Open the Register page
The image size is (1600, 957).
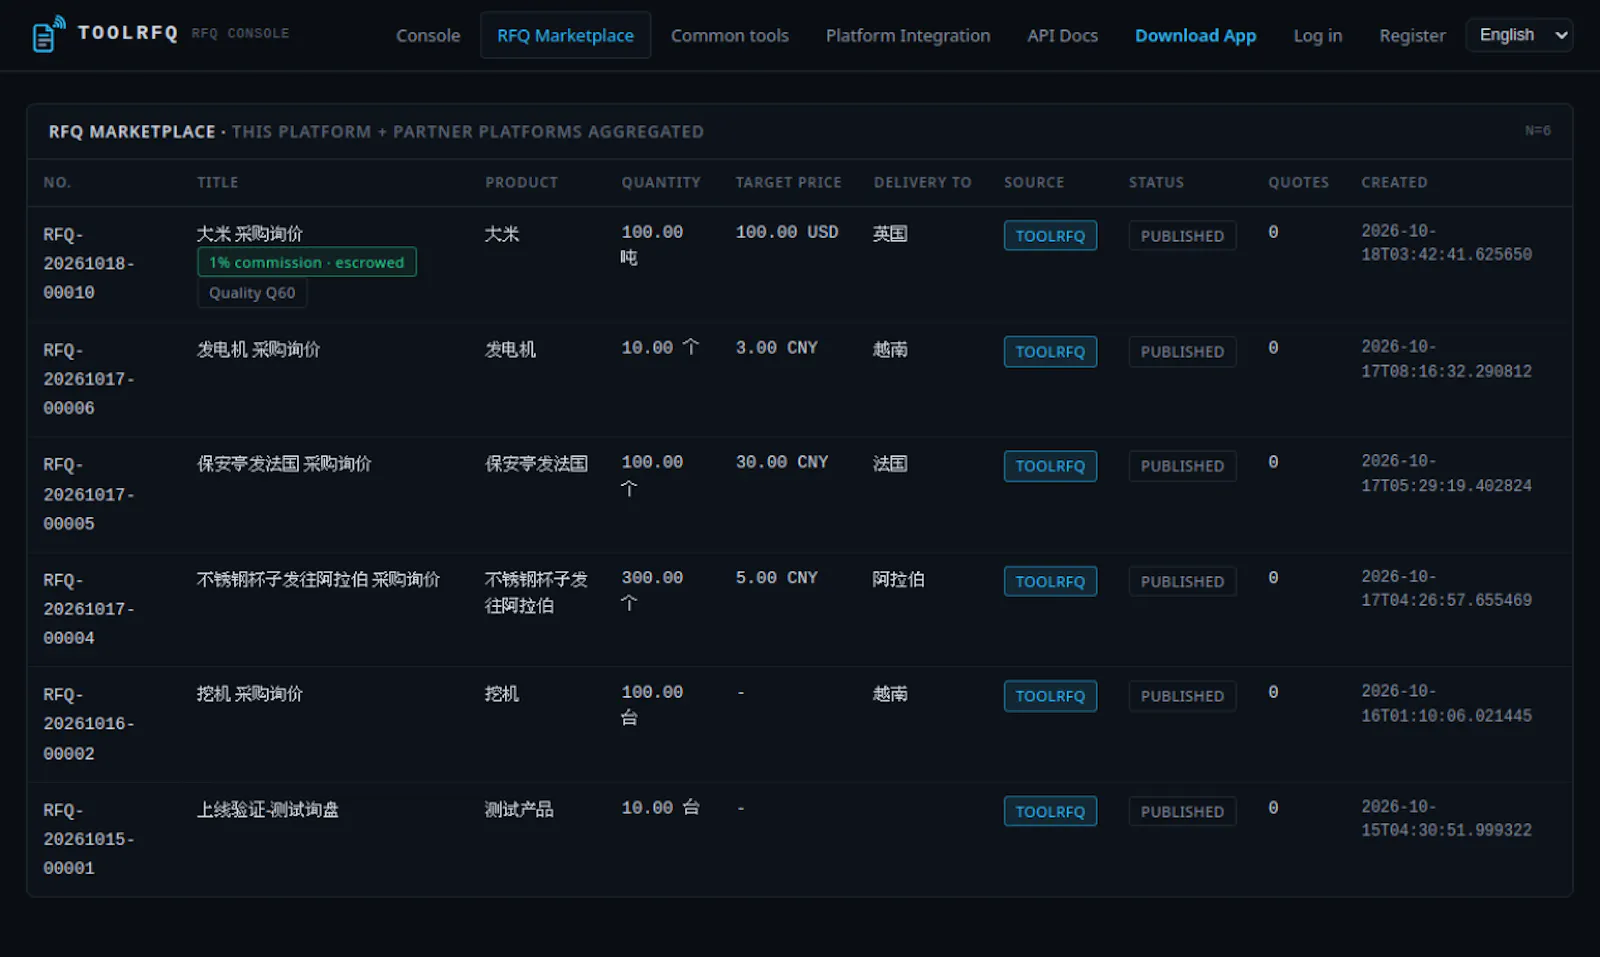pyautogui.click(x=1412, y=35)
